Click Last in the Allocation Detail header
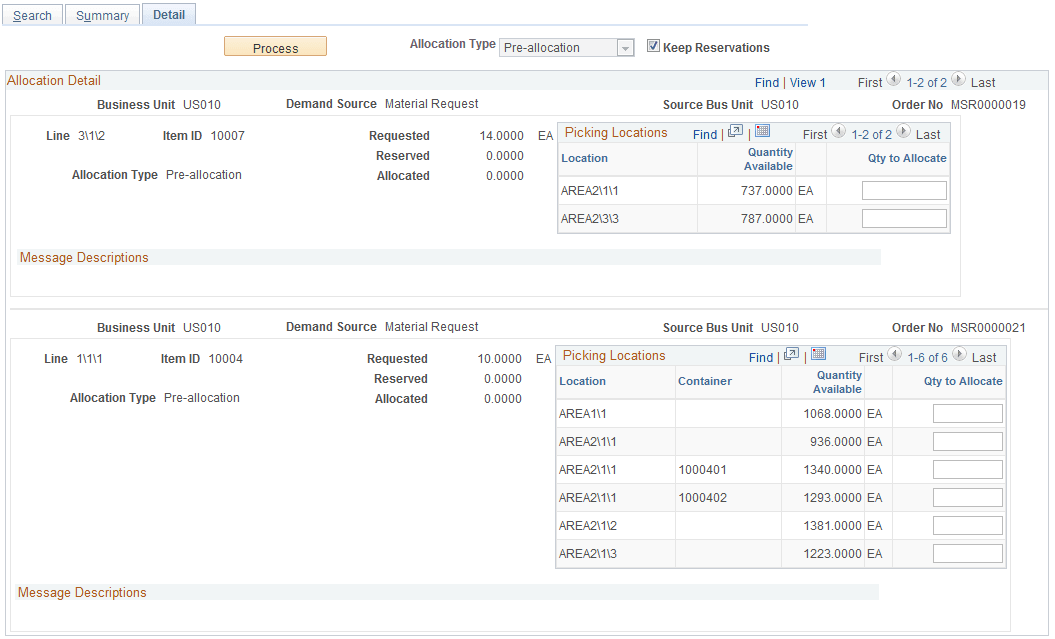Viewport: 1055px width, 639px height. (x=984, y=82)
